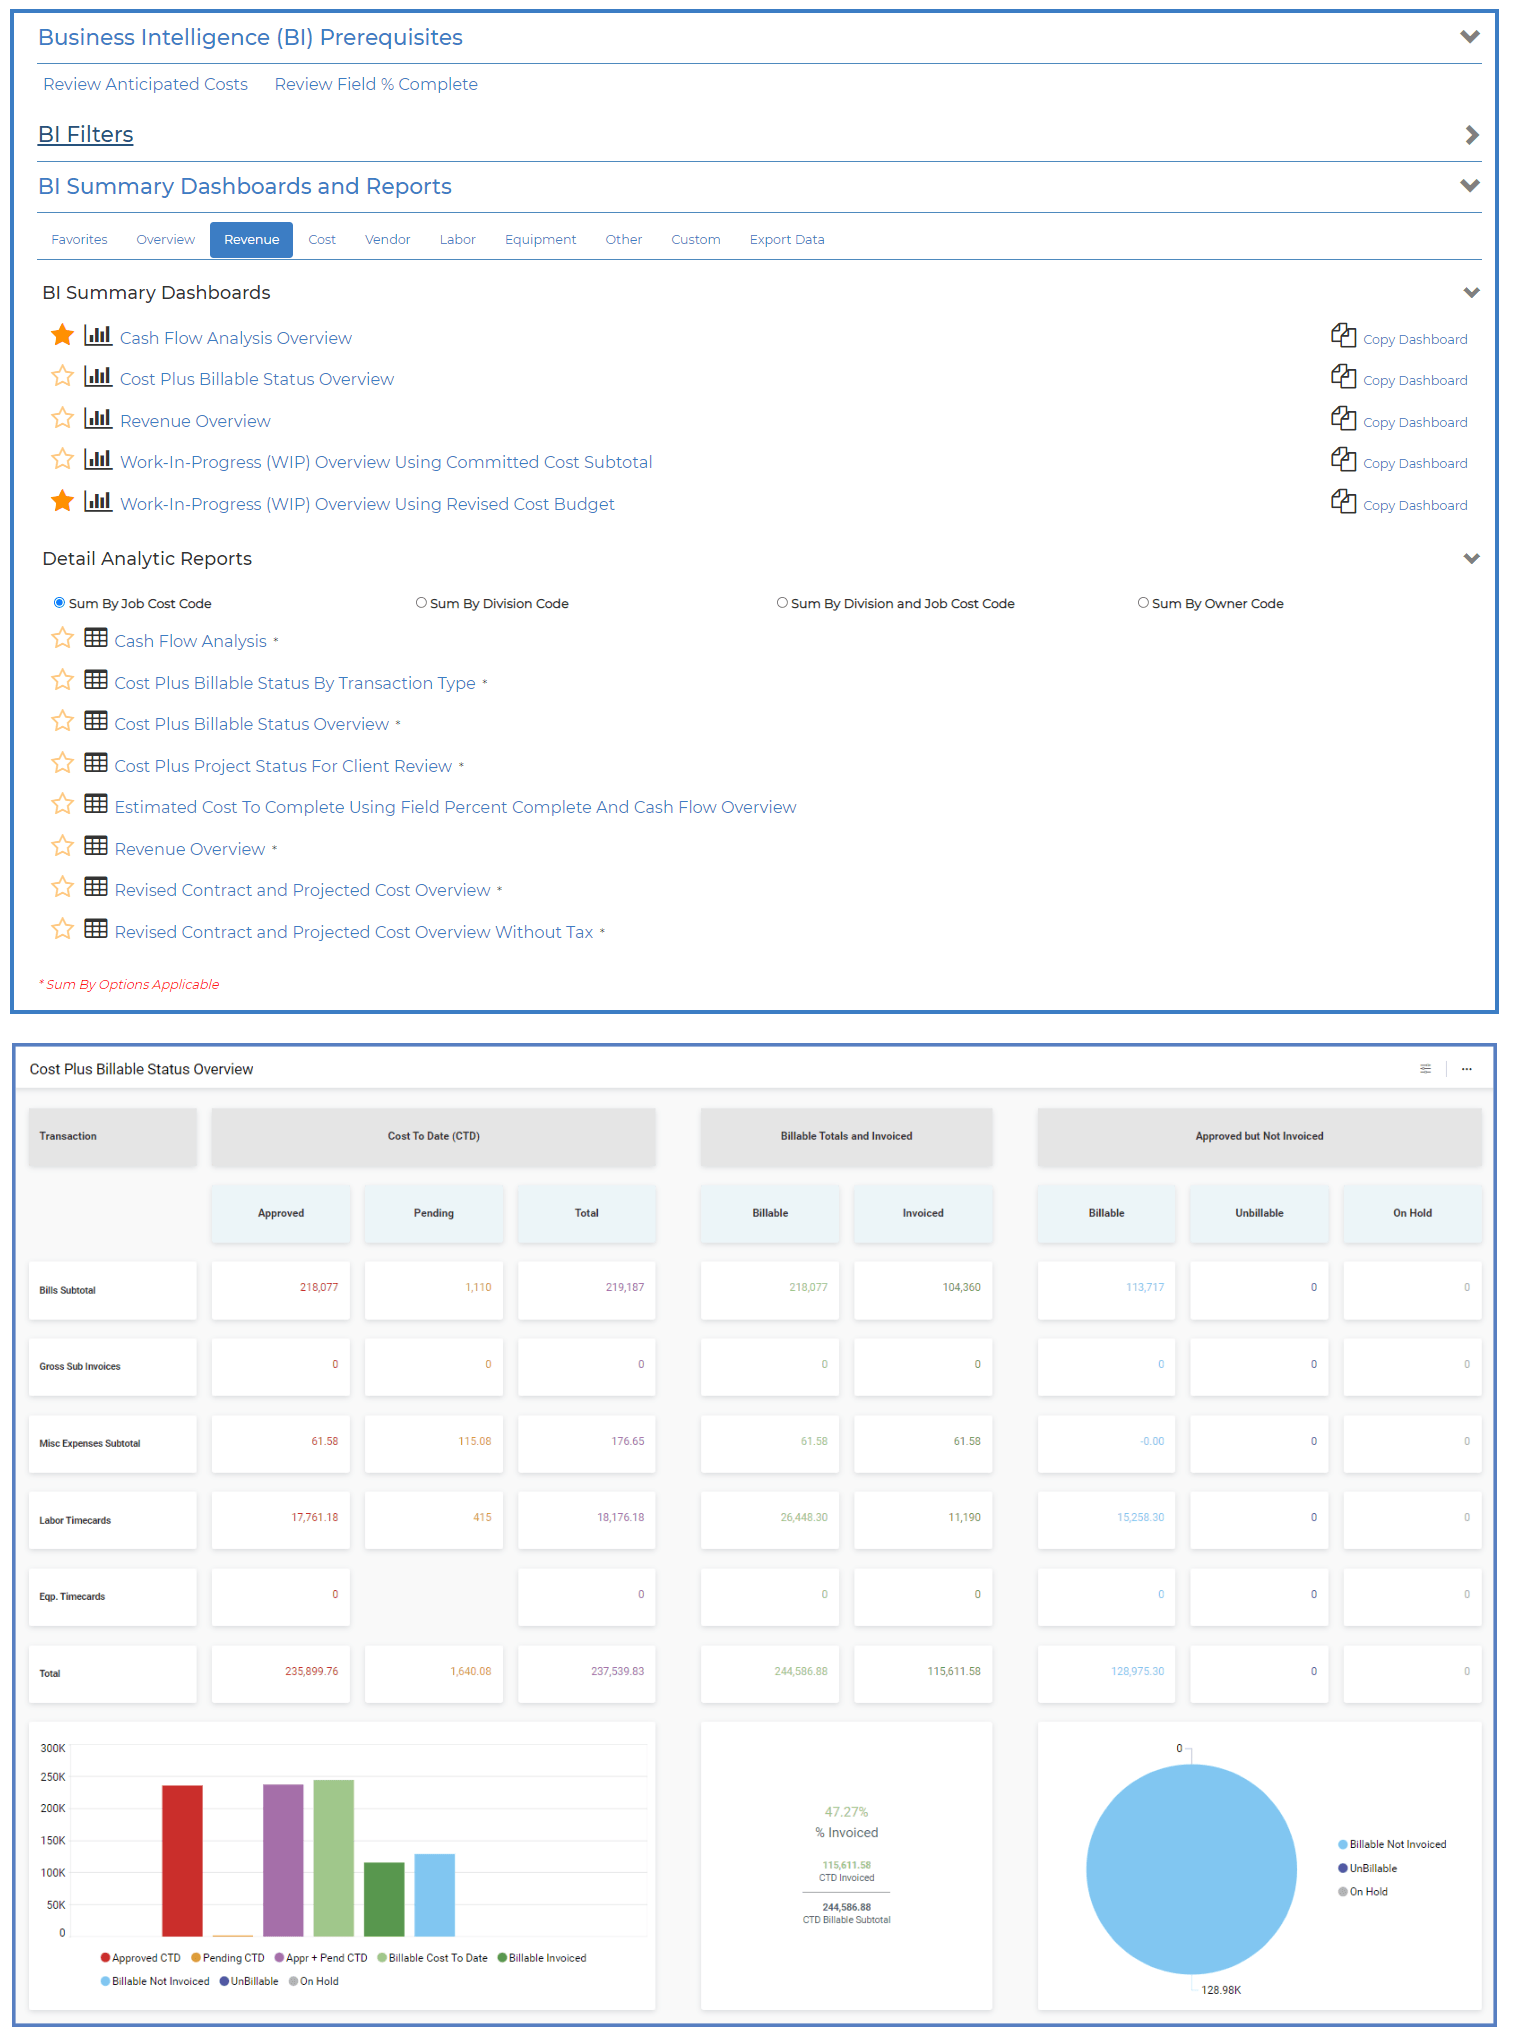The image size is (1514, 2042).
Task: Click copy icon for Cash Flow Analysis Overview
Action: click(1343, 335)
